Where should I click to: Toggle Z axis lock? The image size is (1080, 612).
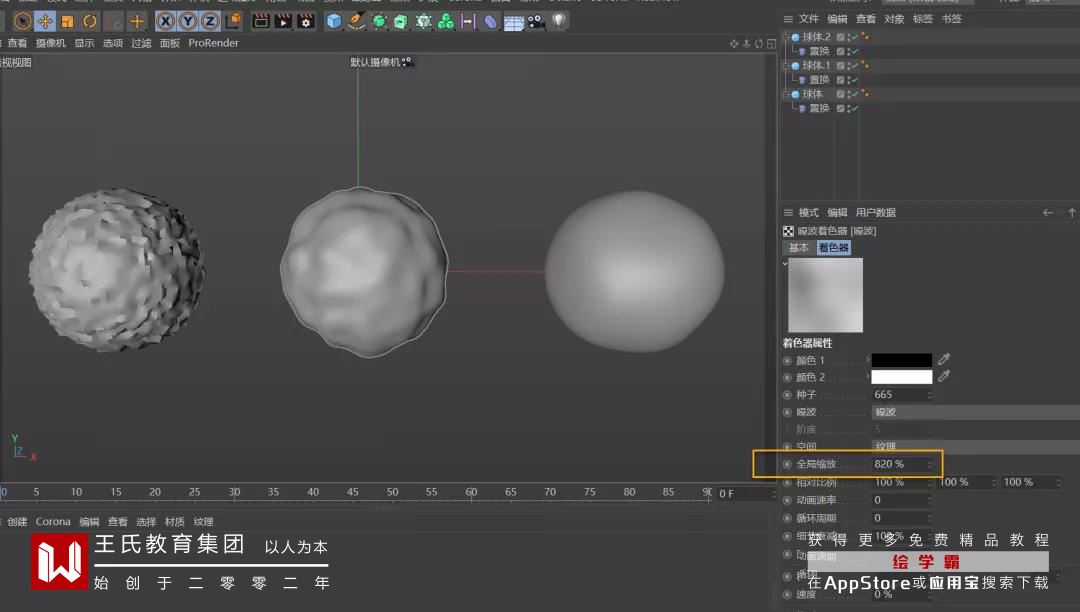pyautogui.click(x=209, y=21)
